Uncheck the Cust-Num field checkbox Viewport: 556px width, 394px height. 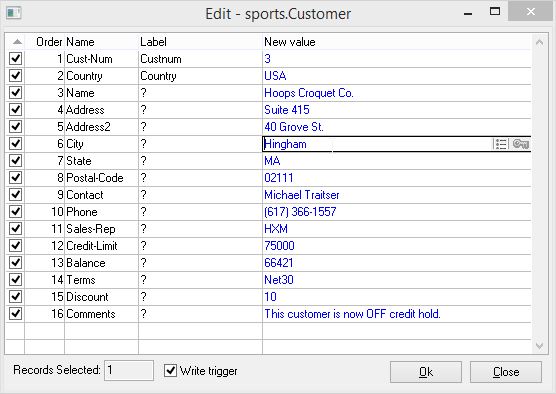click(x=16, y=59)
